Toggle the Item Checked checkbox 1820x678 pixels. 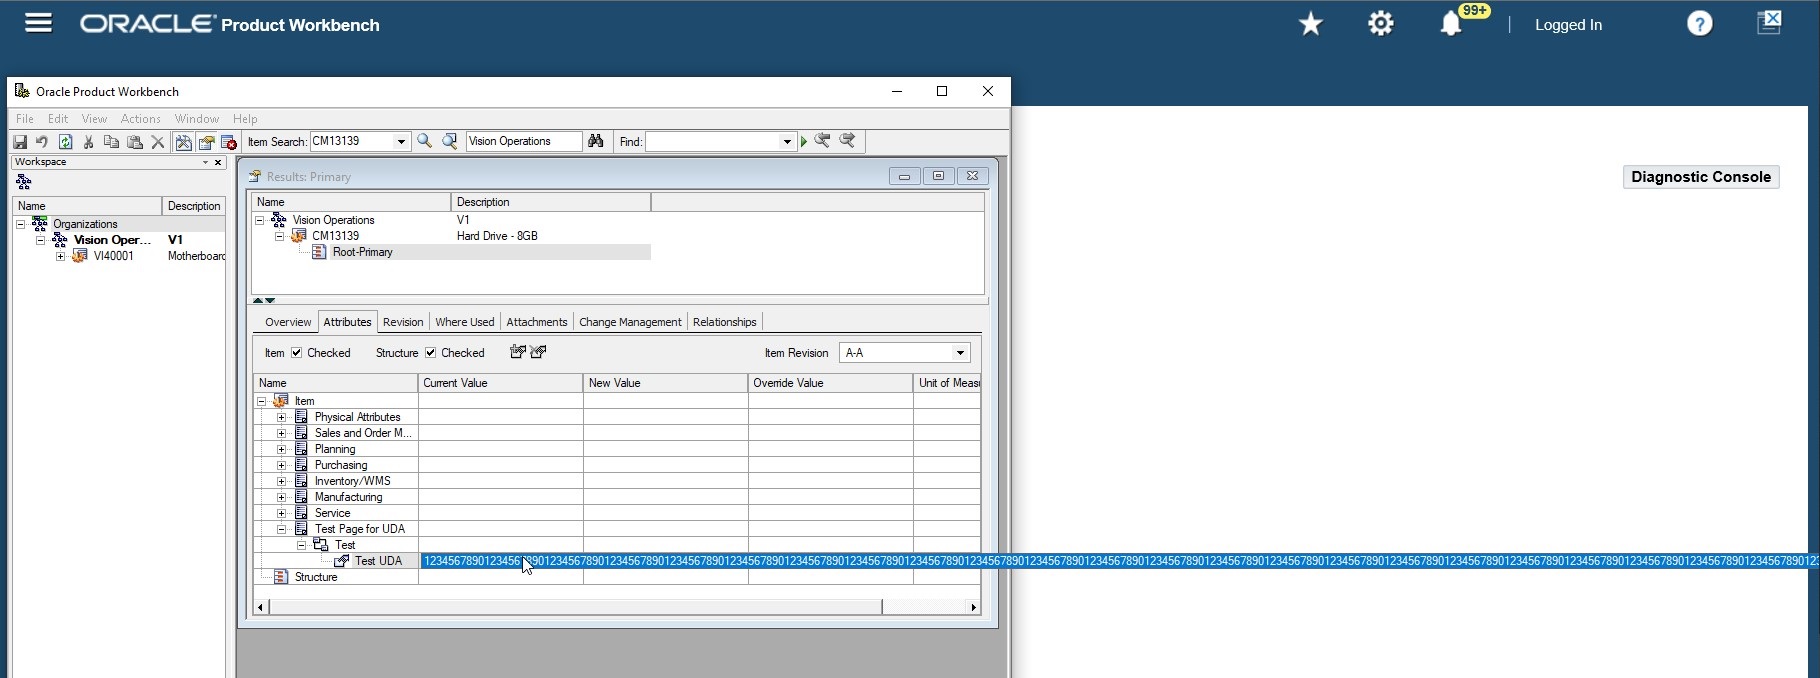click(x=297, y=353)
